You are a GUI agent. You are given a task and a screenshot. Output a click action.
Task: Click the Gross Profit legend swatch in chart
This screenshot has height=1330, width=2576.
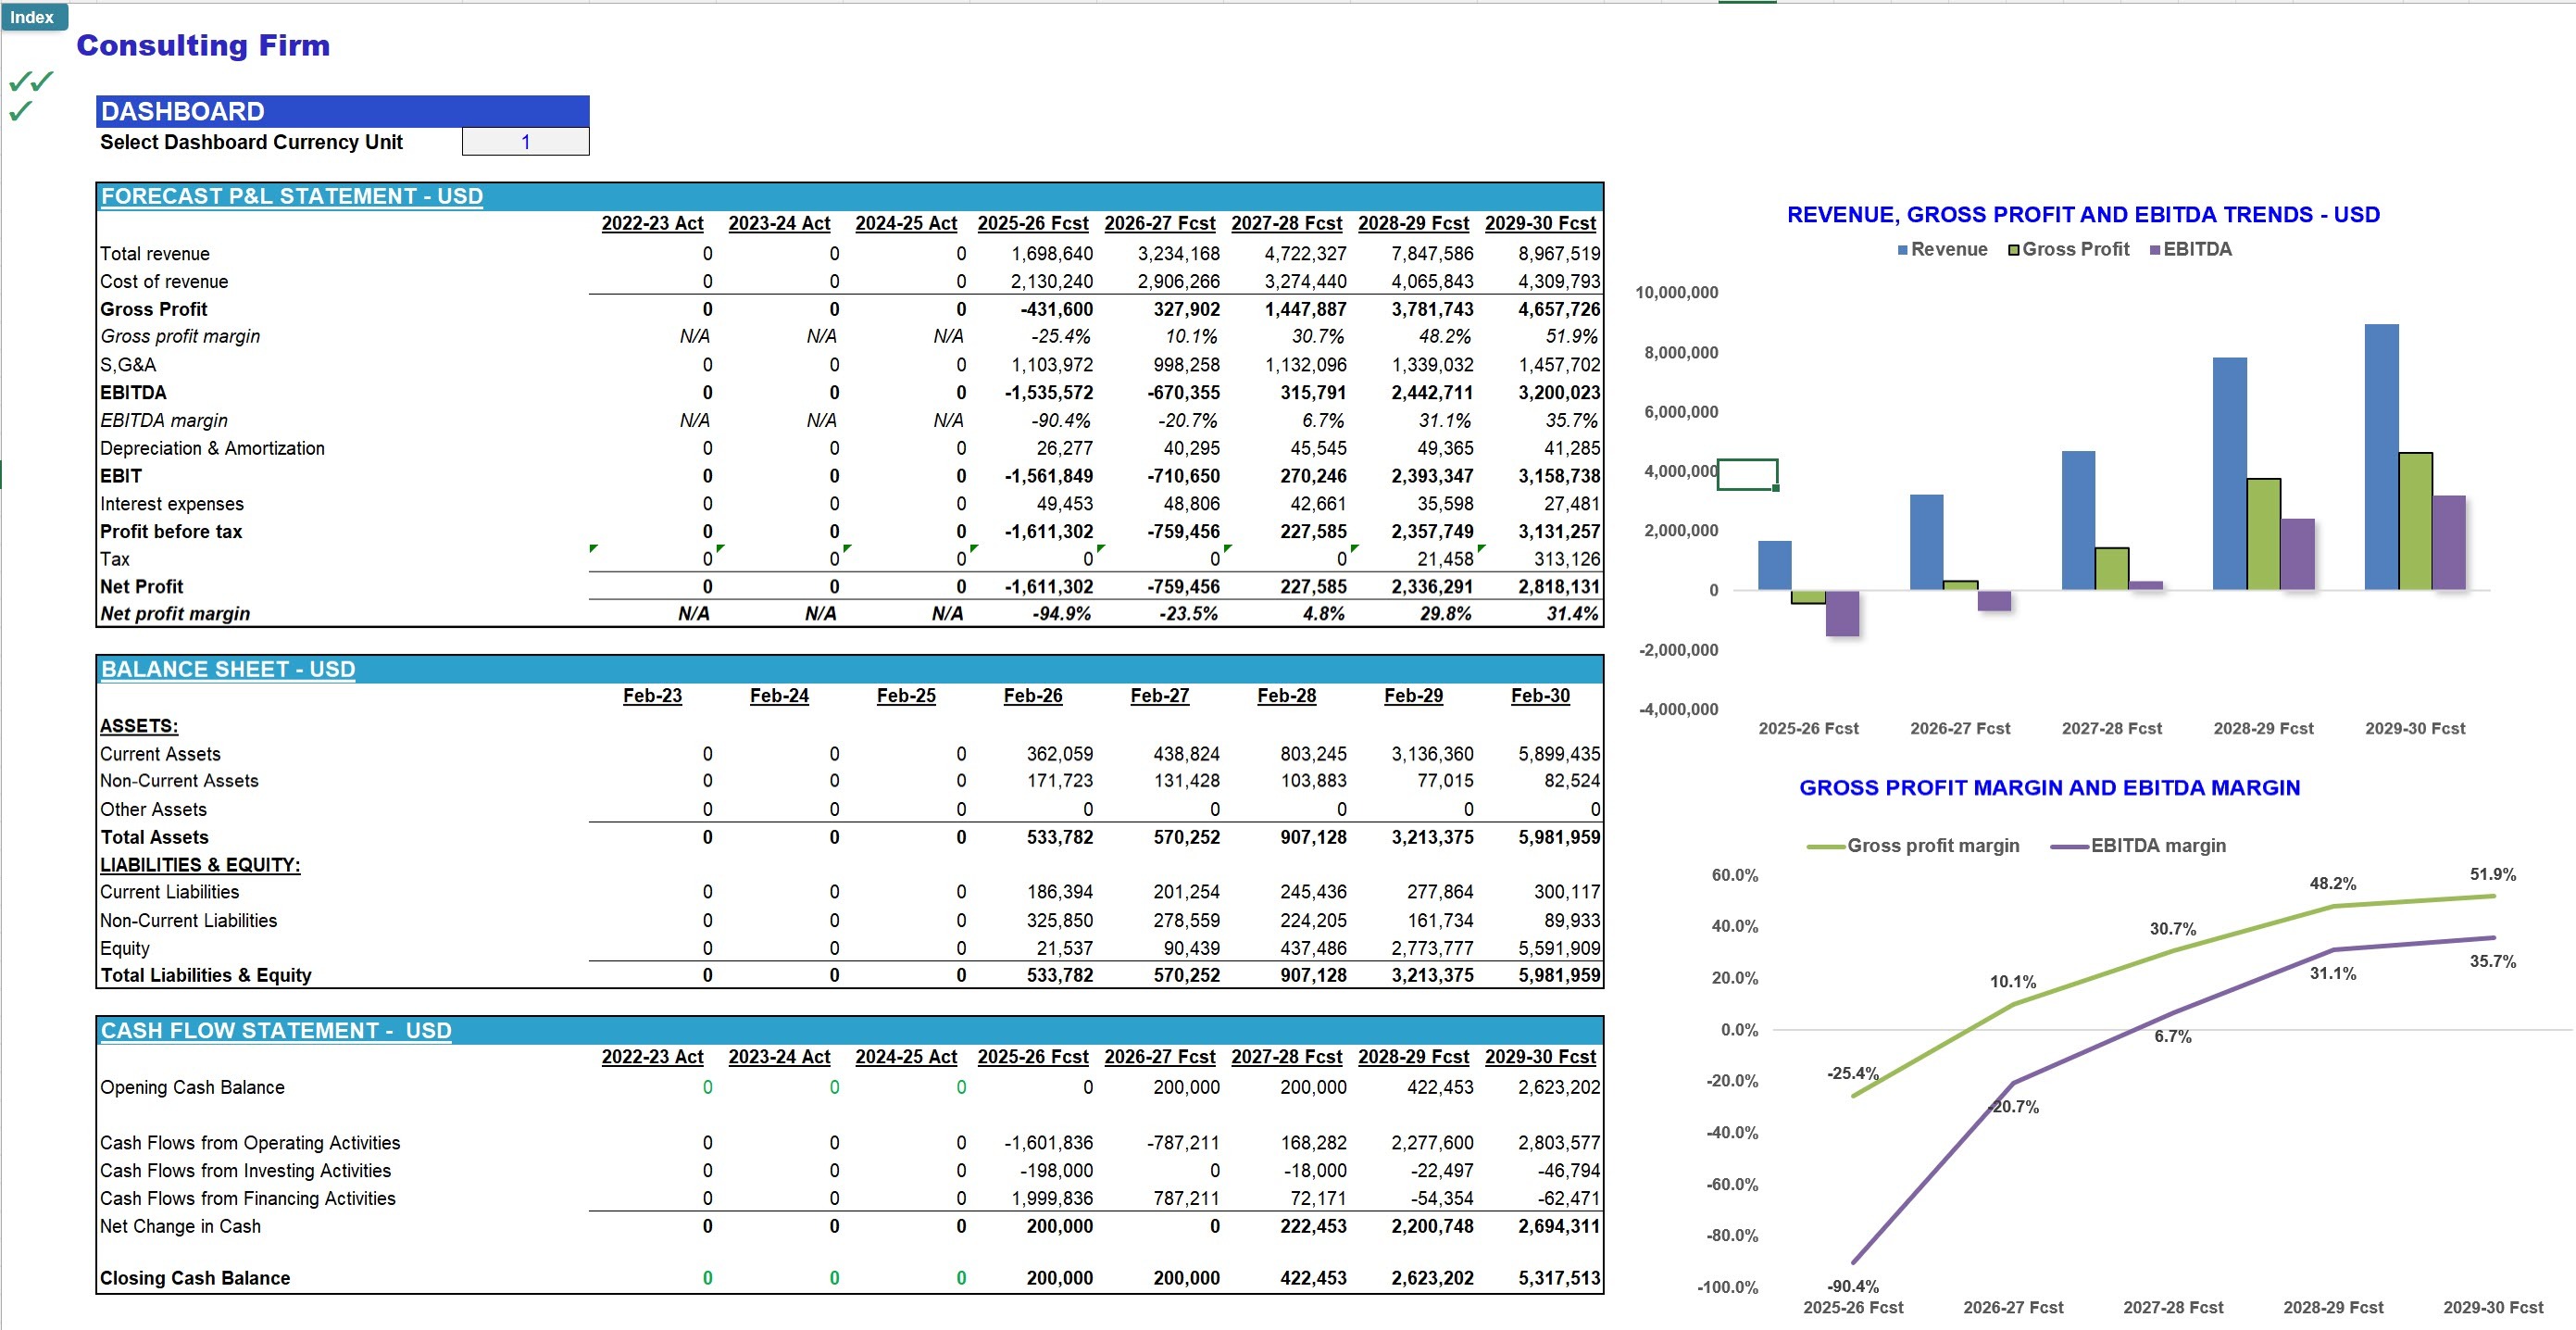pos(2014,250)
